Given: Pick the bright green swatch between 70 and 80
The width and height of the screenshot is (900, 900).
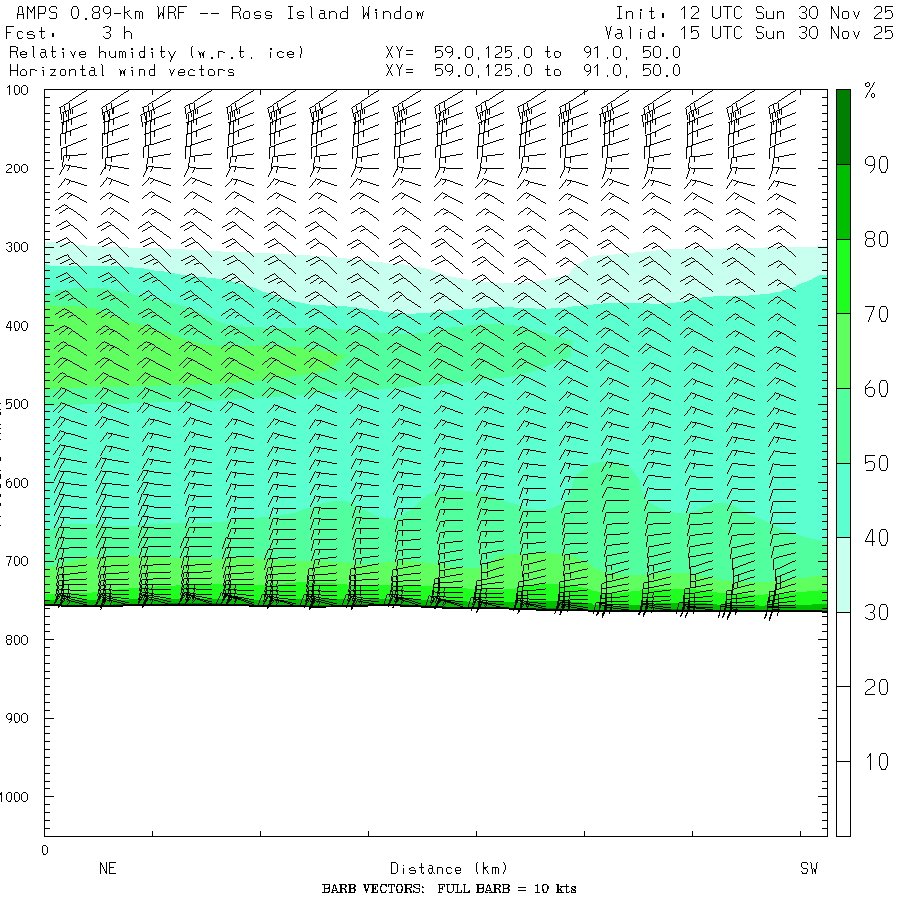Looking at the screenshot, I should pyautogui.click(x=843, y=277).
